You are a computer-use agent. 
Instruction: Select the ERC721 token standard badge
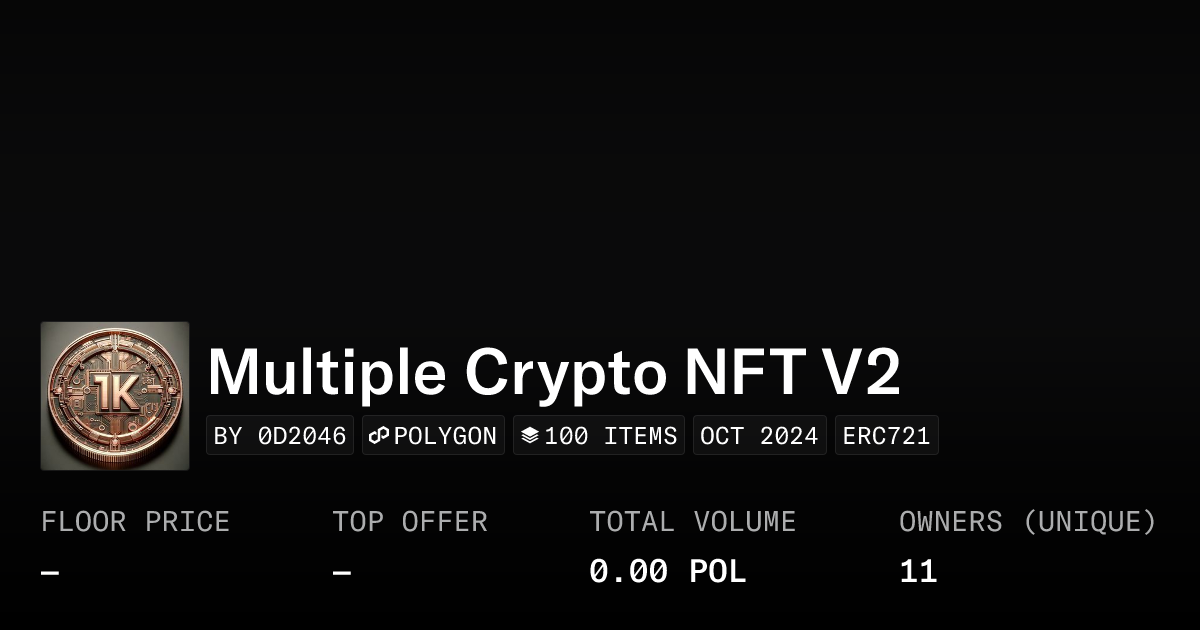click(x=886, y=436)
